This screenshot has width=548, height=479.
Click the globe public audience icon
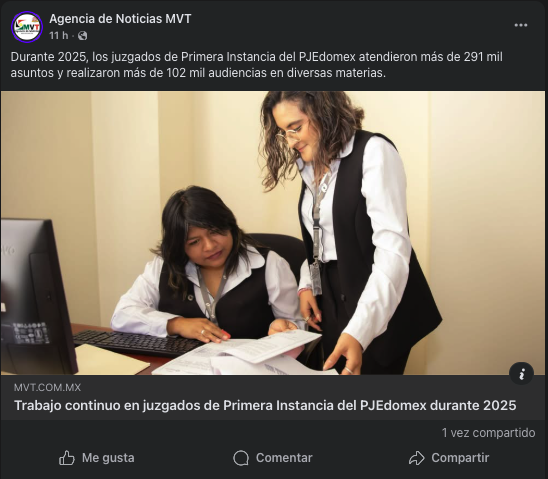(82, 36)
